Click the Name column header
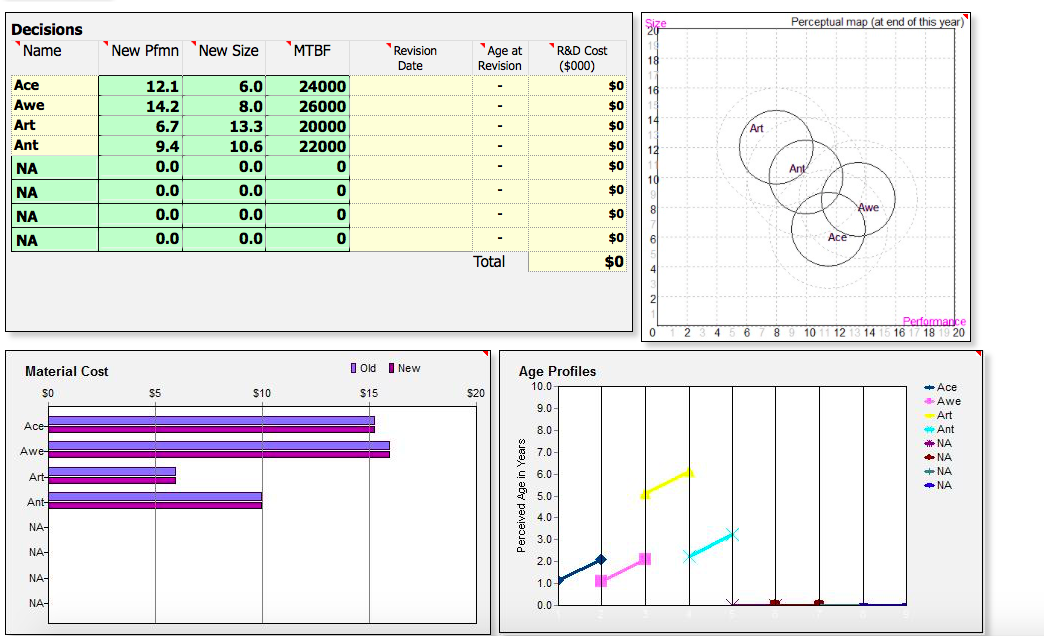Screen dimensions: 1044x636 tap(42, 51)
